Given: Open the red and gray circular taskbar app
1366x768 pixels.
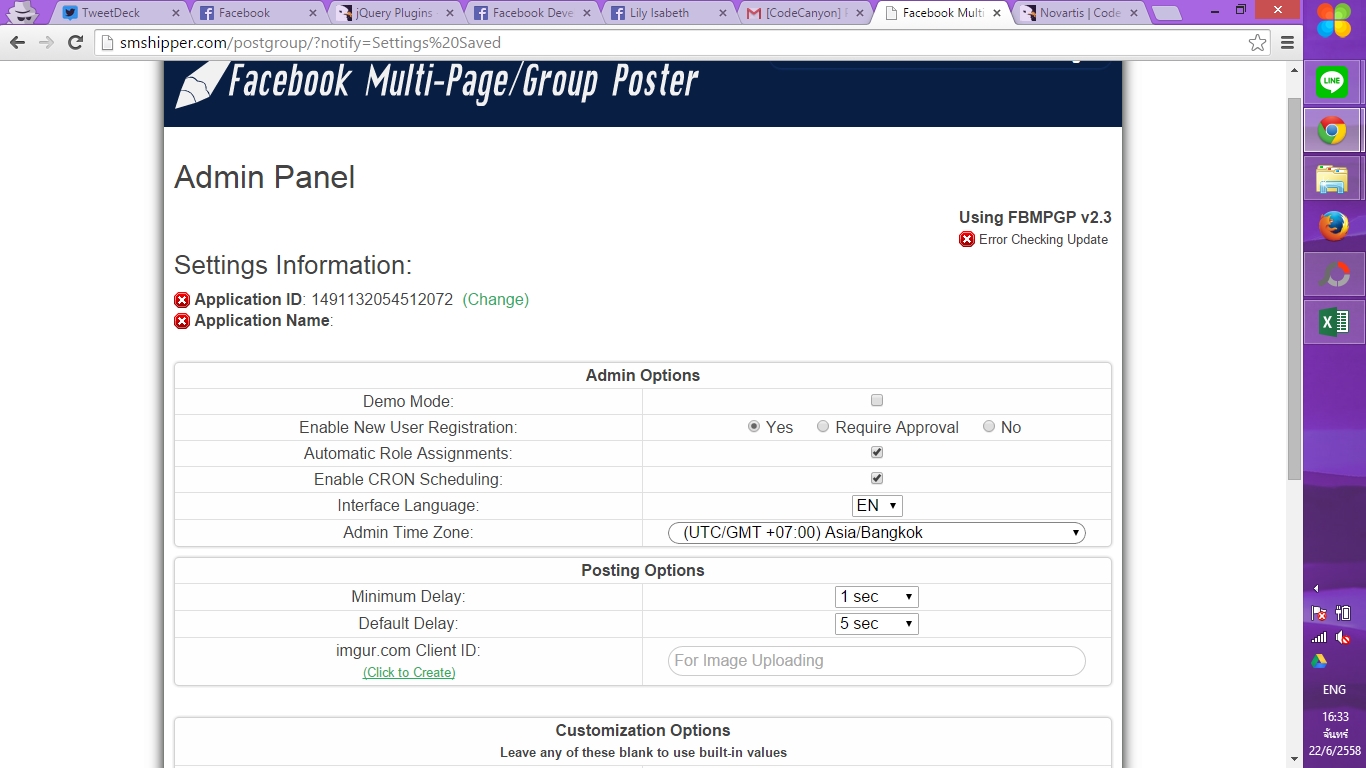Looking at the screenshot, I should click(1332, 274).
